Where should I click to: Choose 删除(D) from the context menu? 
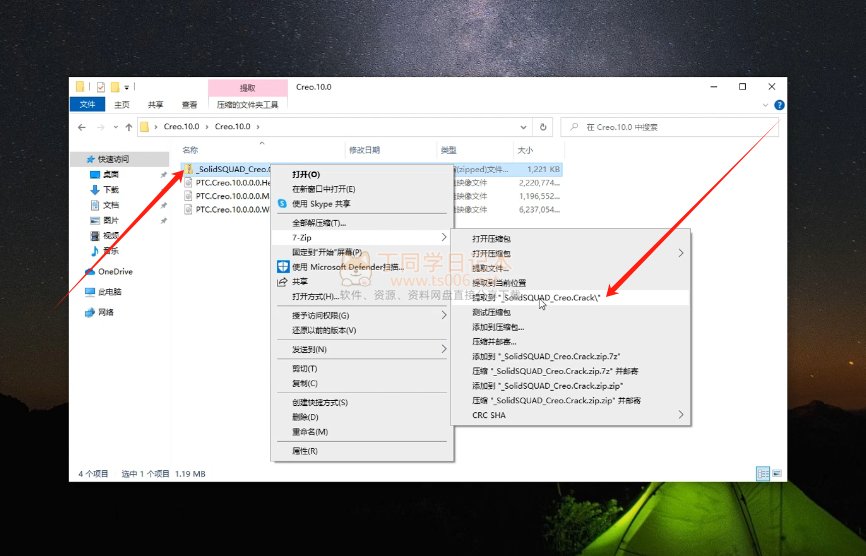coord(305,417)
